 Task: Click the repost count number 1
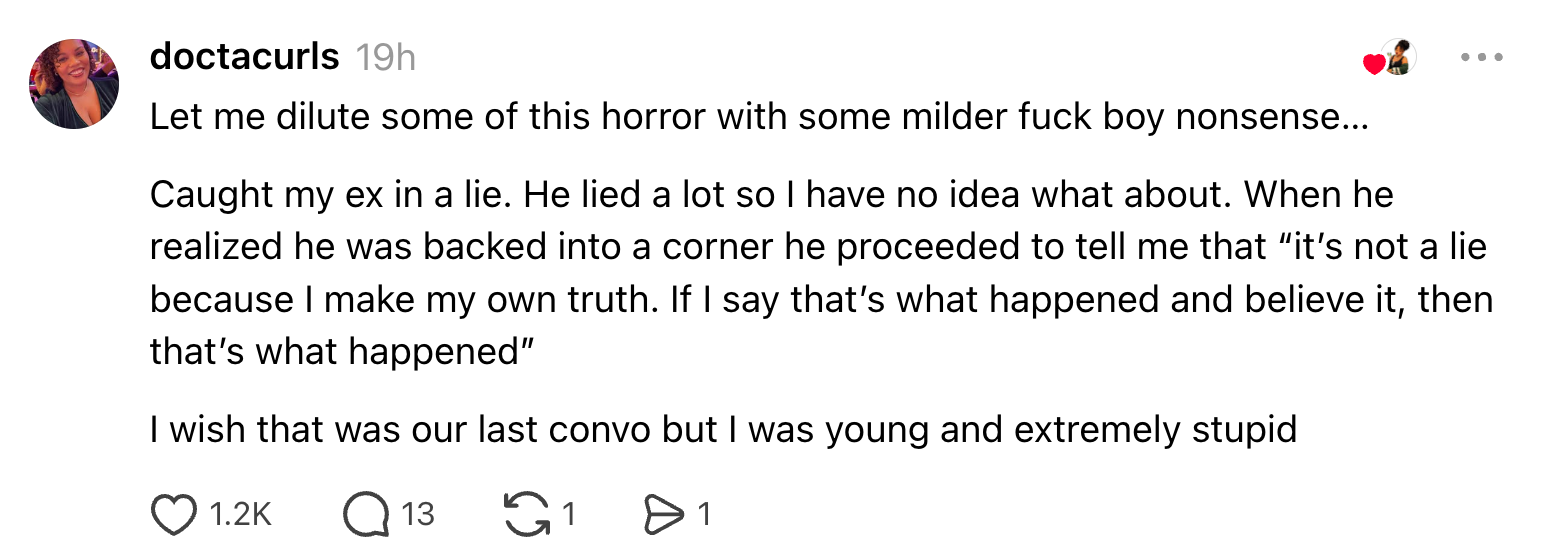pyautogui.click(x=567, y=514)
